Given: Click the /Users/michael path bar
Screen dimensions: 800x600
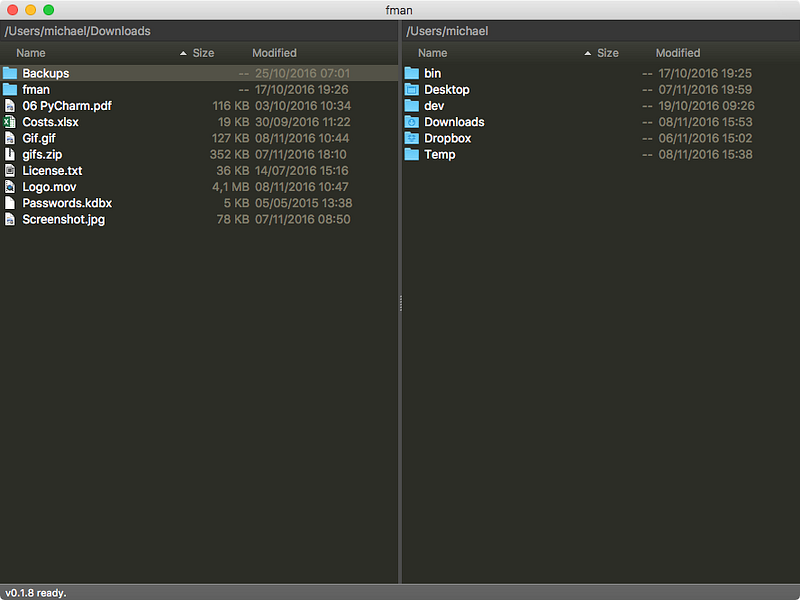Looking at the screenshot, I should click(x=601, y=31).
